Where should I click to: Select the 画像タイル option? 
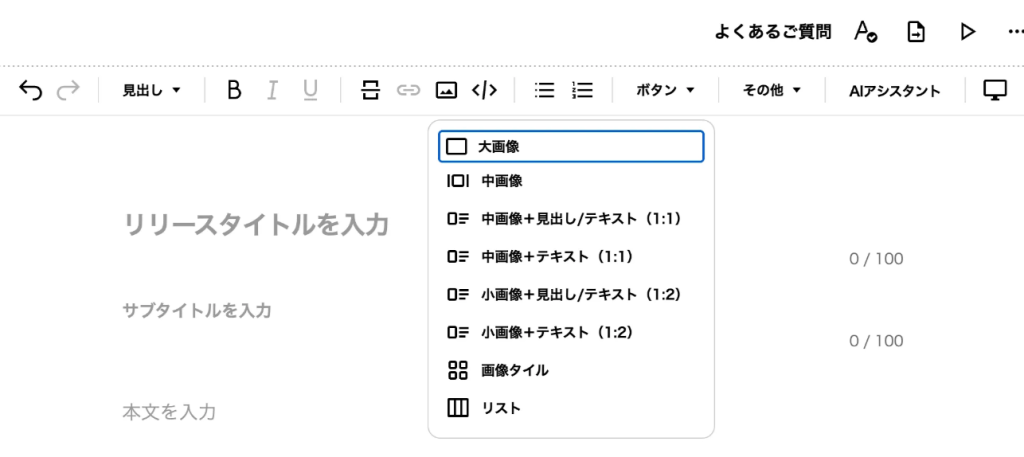[x=571, y=370]
